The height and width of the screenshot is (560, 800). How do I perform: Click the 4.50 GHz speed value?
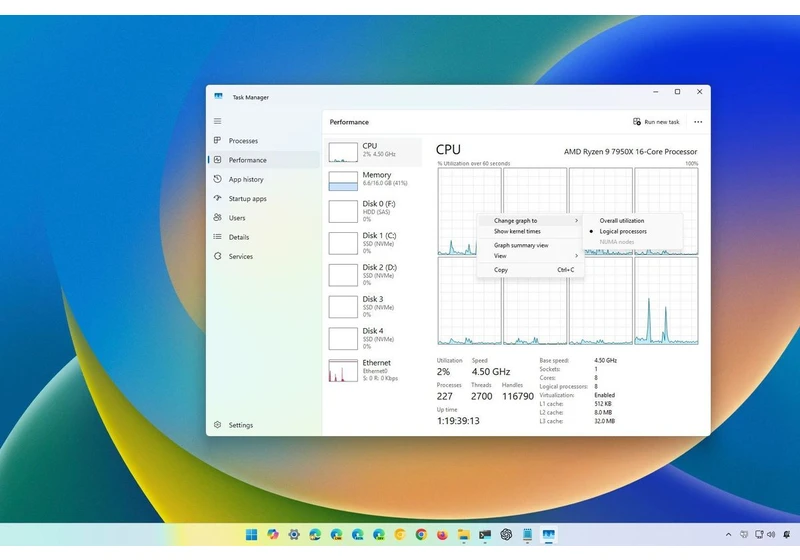[x=490, y=371]
